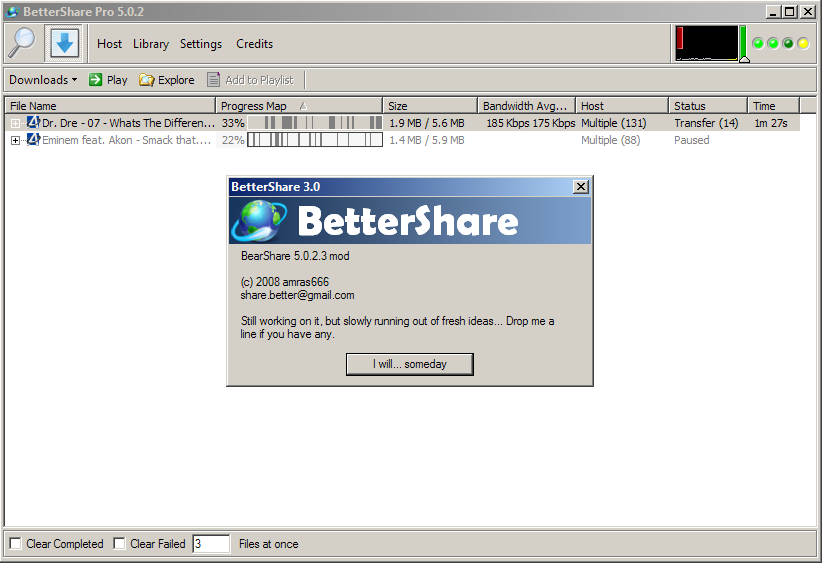Click the Dr. Dre progress map bar
Image resolution: width=822 pixels, height=563 pixels.
coord(315,123)
